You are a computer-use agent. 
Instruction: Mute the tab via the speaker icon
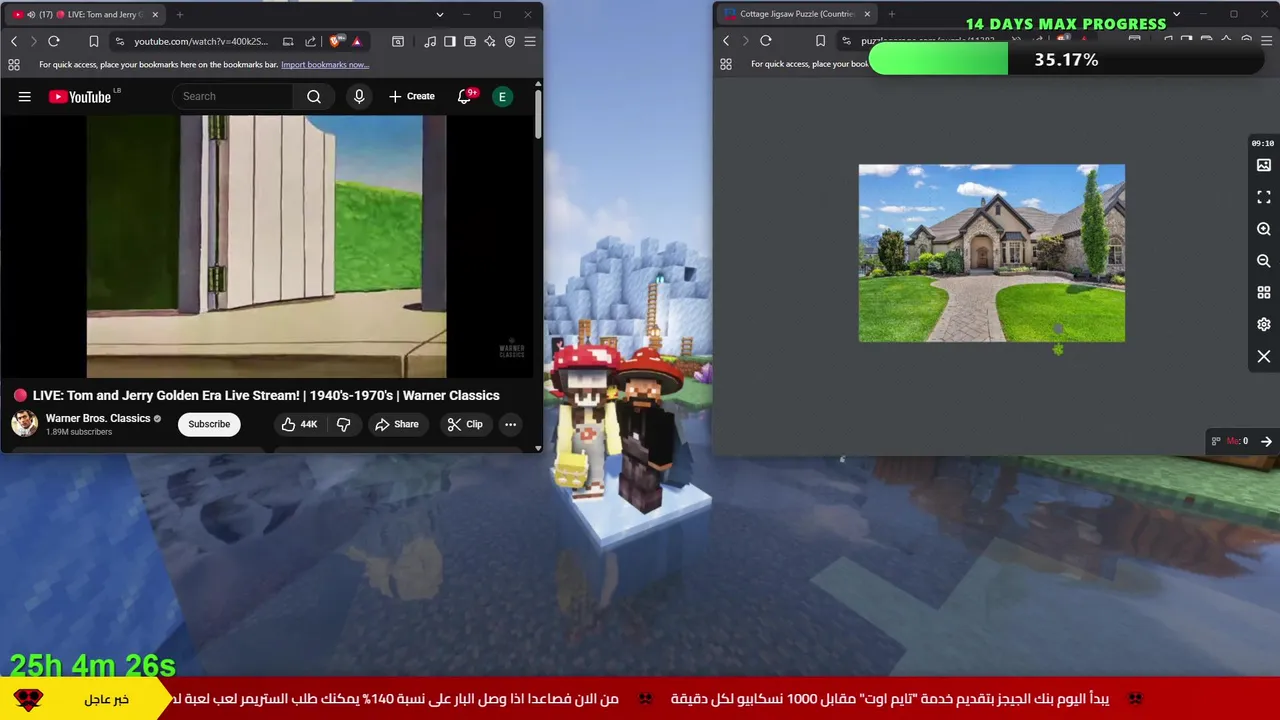[31, 14]
